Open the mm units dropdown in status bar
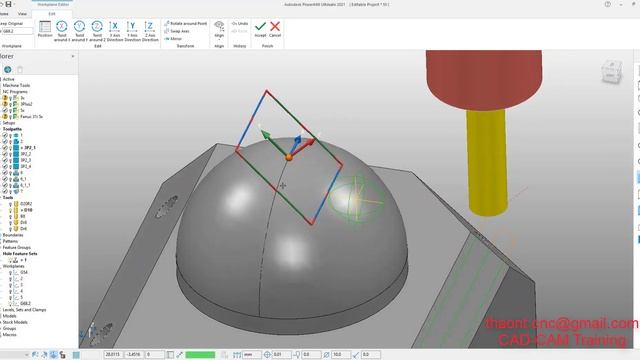 (x=253, y=355)
